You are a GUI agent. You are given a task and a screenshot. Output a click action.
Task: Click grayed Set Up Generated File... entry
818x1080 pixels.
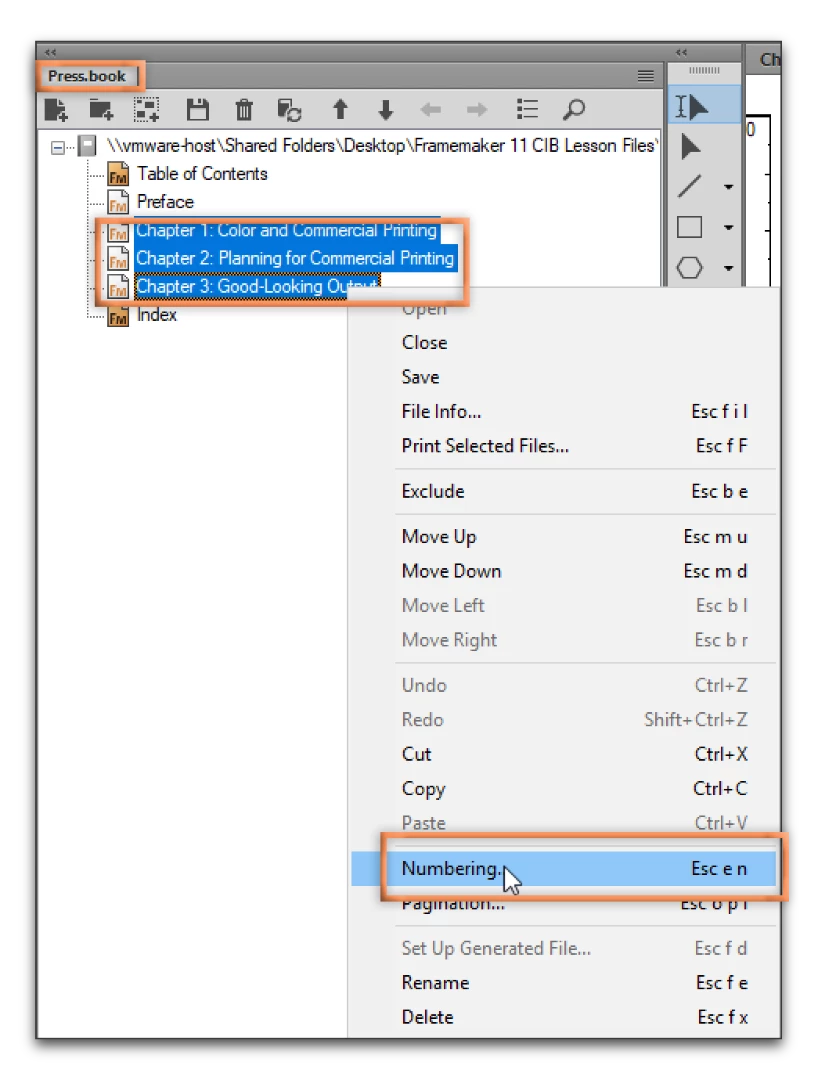563,948
